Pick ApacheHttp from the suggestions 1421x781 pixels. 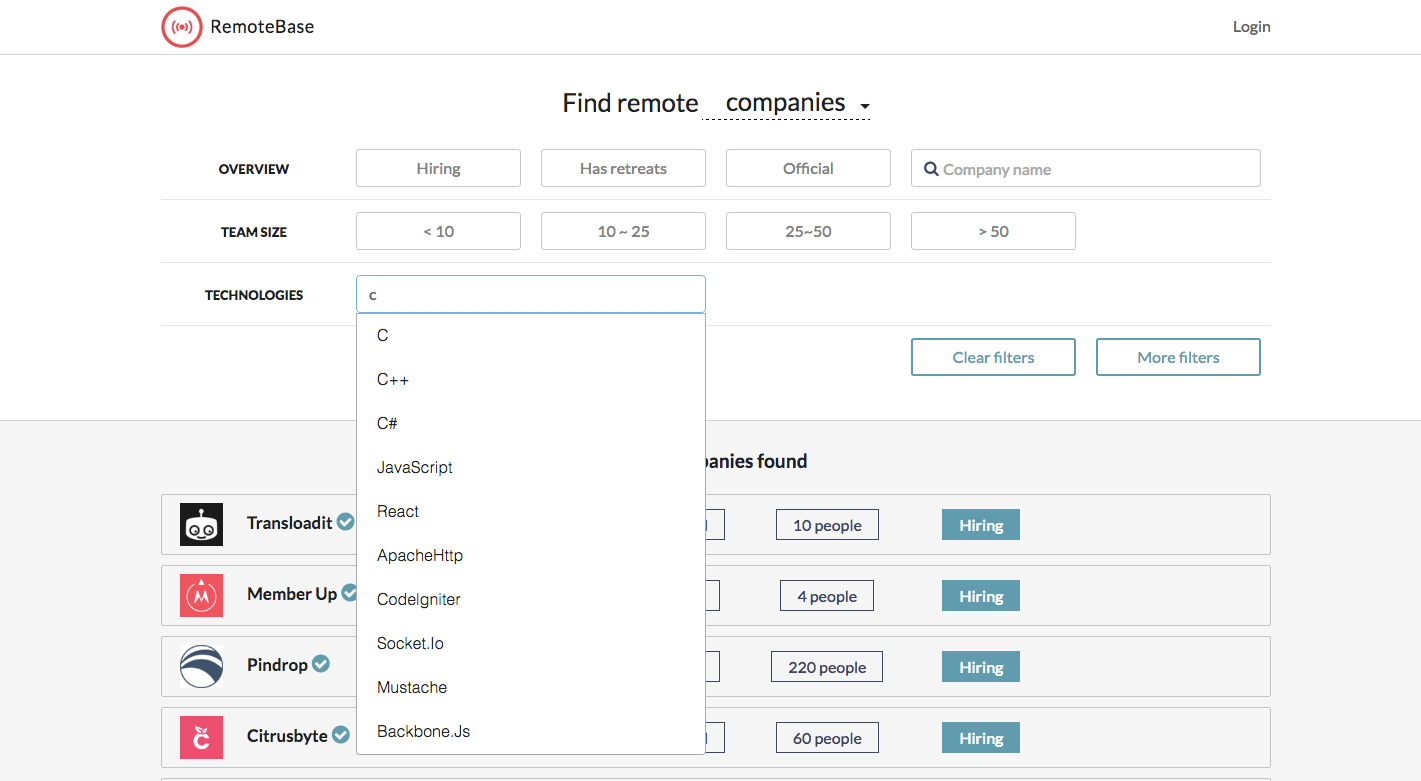coord(531,556)
